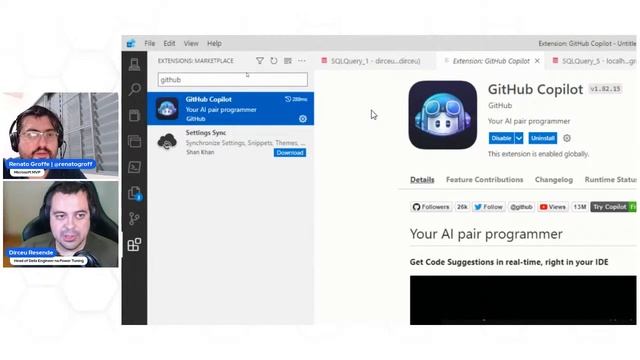Open the terminal-style activity bar icon
This screenshot has width=640, height=360.
(x=134, y=167)
